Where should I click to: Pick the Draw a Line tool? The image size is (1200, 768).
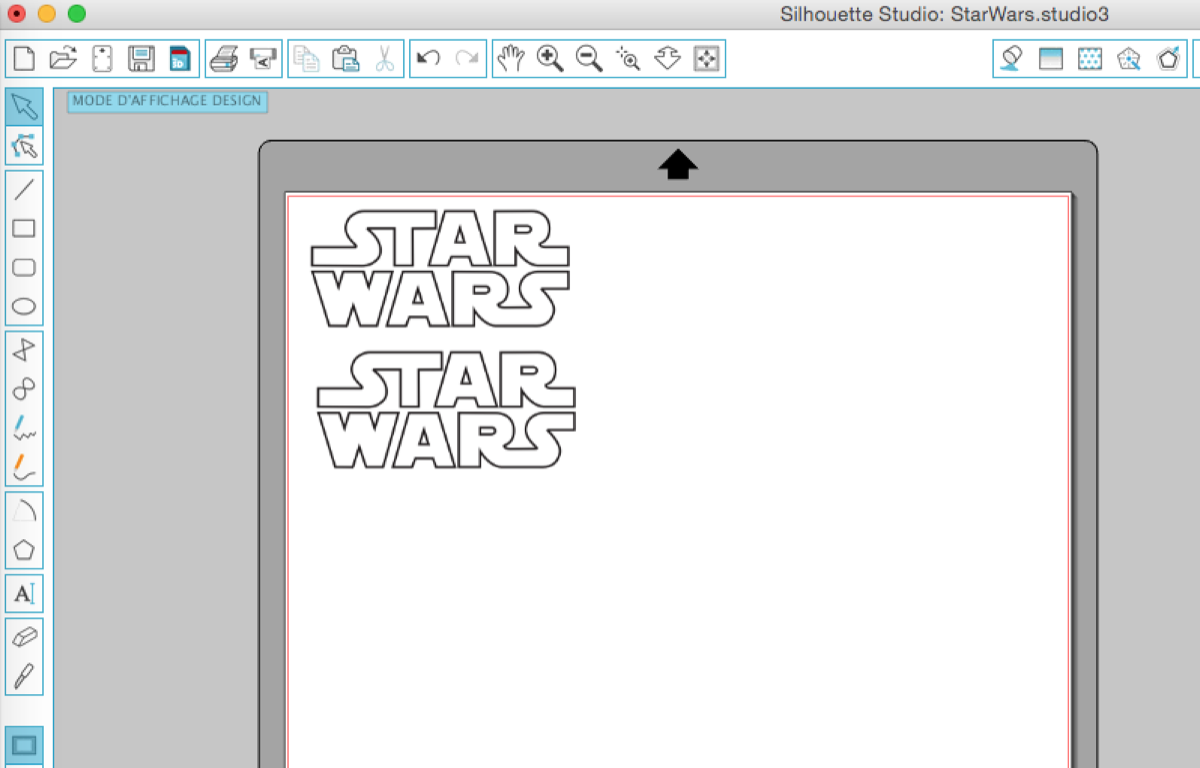[24, 189]
